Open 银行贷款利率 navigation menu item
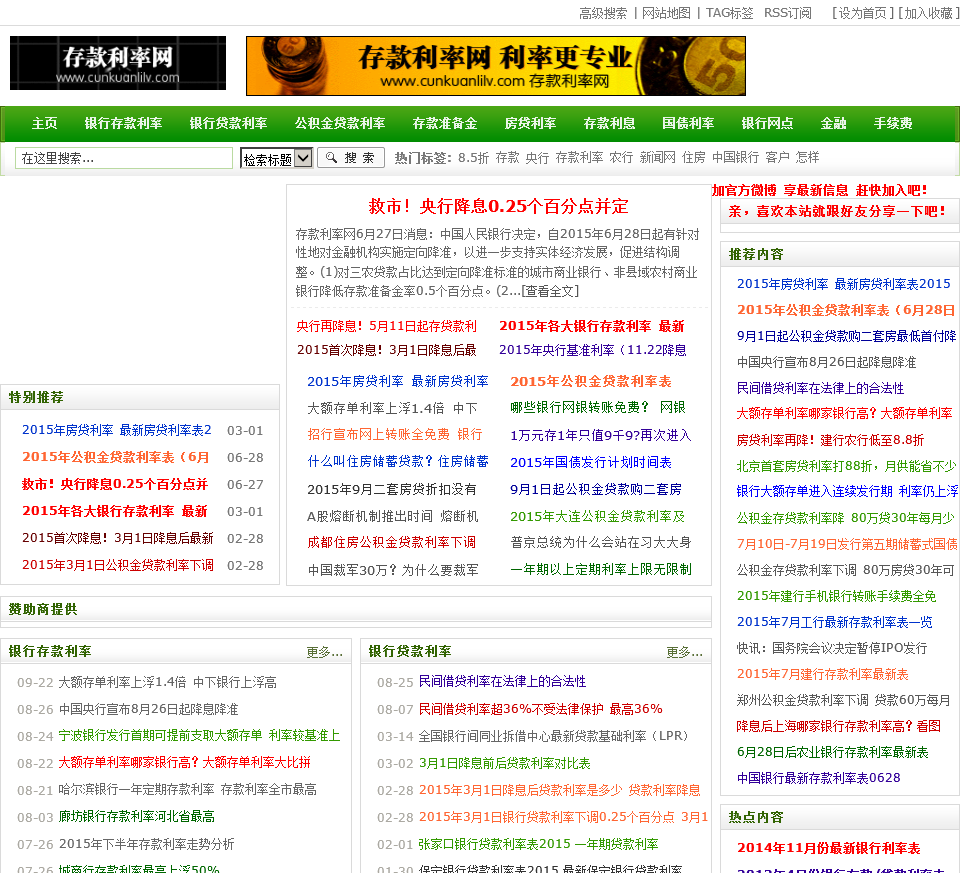 [x=228, y=123]
